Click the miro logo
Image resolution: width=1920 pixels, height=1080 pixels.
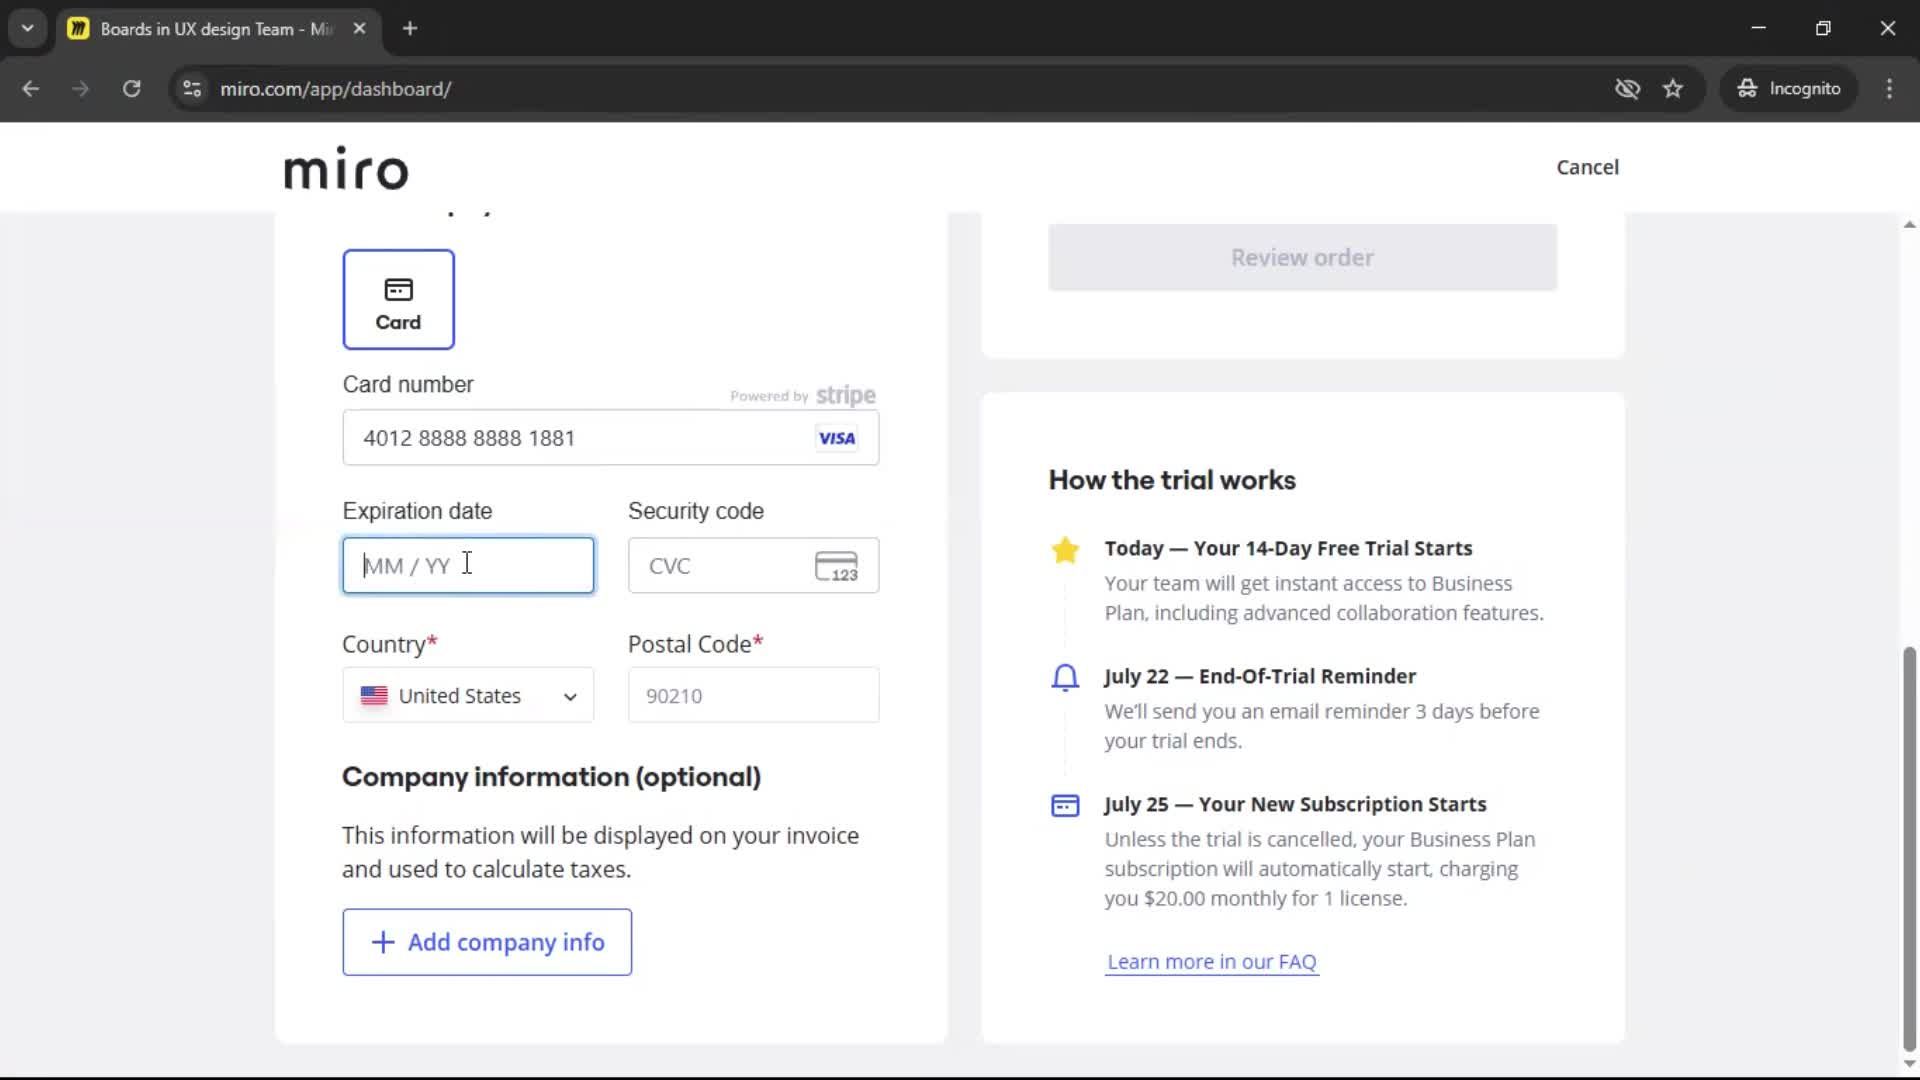(x=346, y=168)
